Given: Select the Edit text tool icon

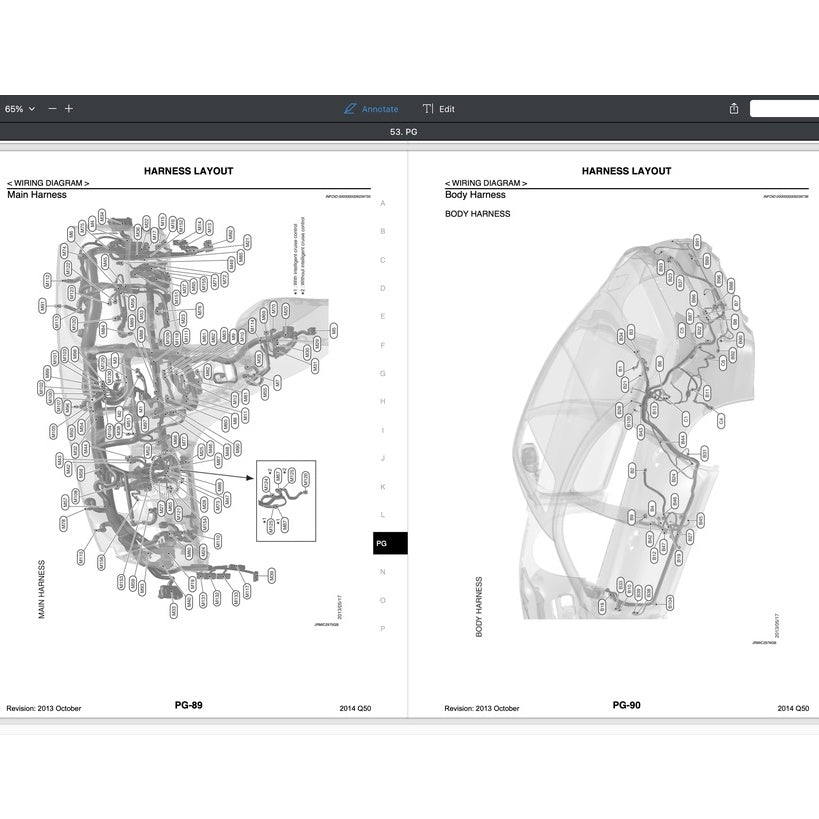Looking at the screenshot, I should (x=429, y=108).
